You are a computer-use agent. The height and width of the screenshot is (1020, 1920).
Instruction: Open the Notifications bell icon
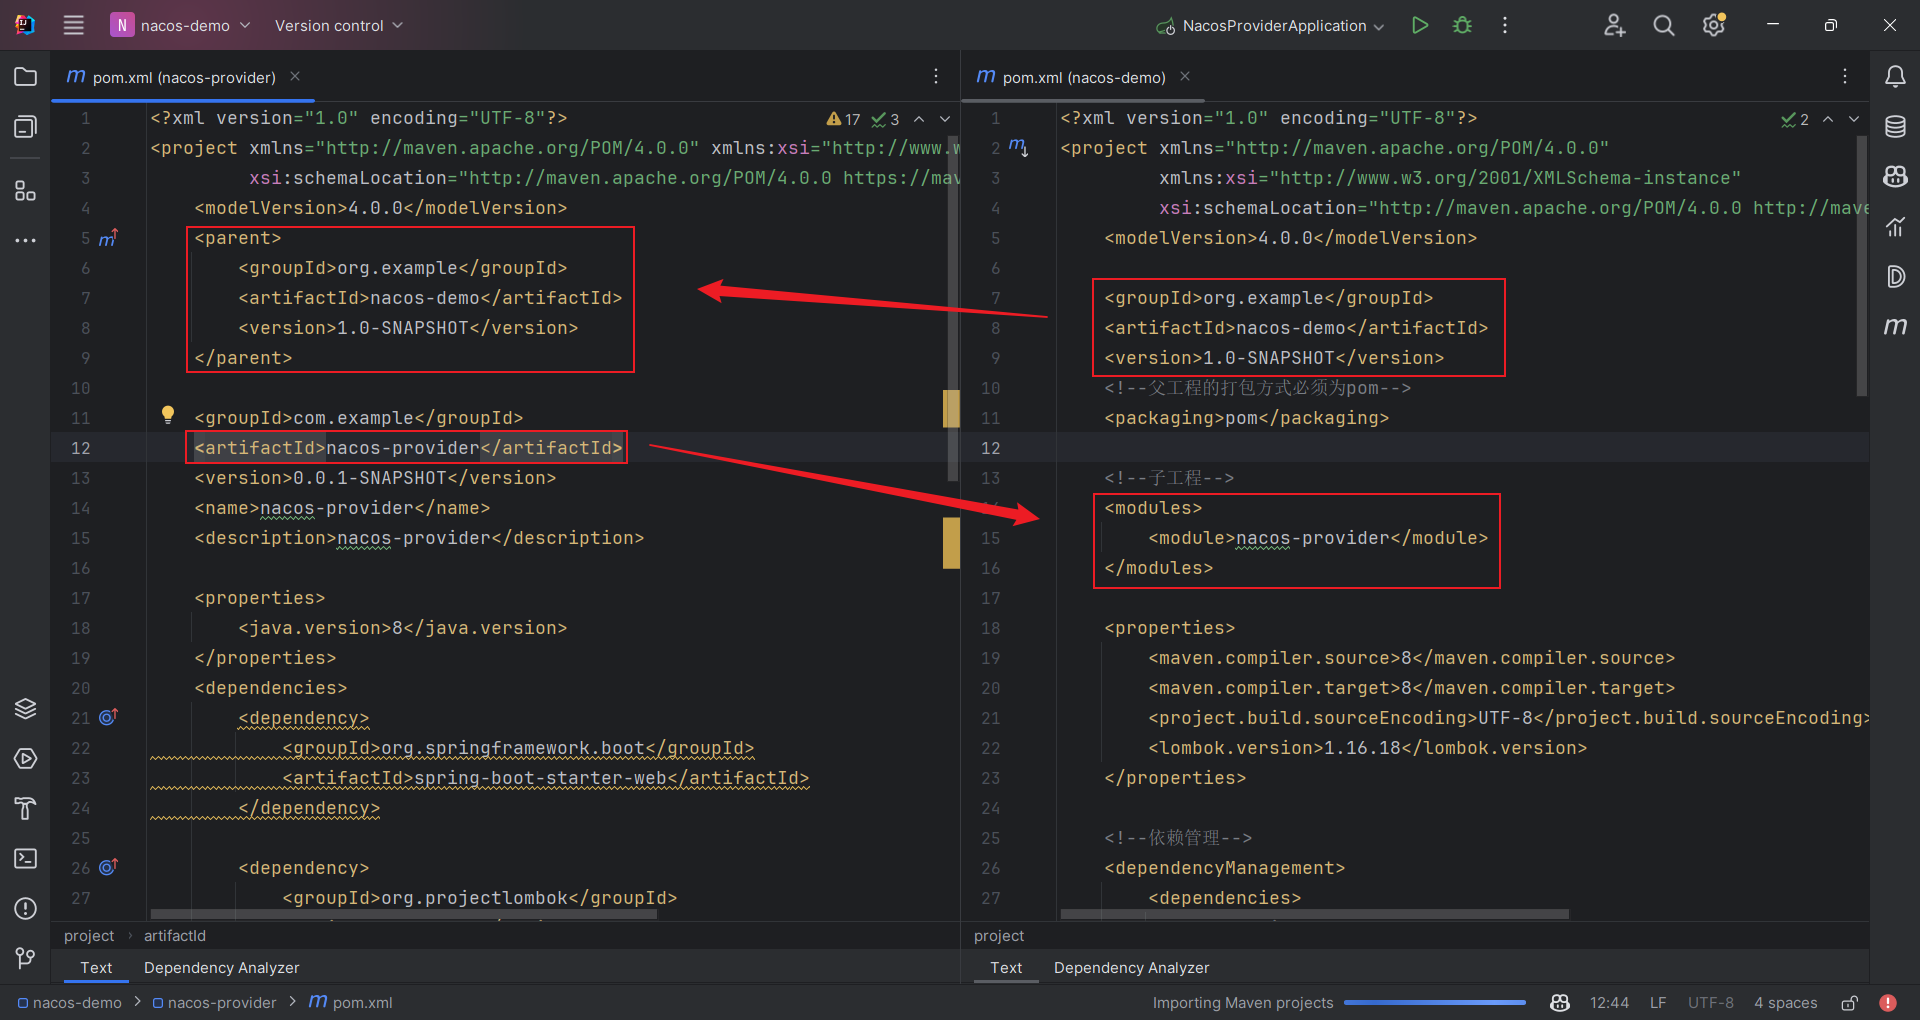(1895, 77)
